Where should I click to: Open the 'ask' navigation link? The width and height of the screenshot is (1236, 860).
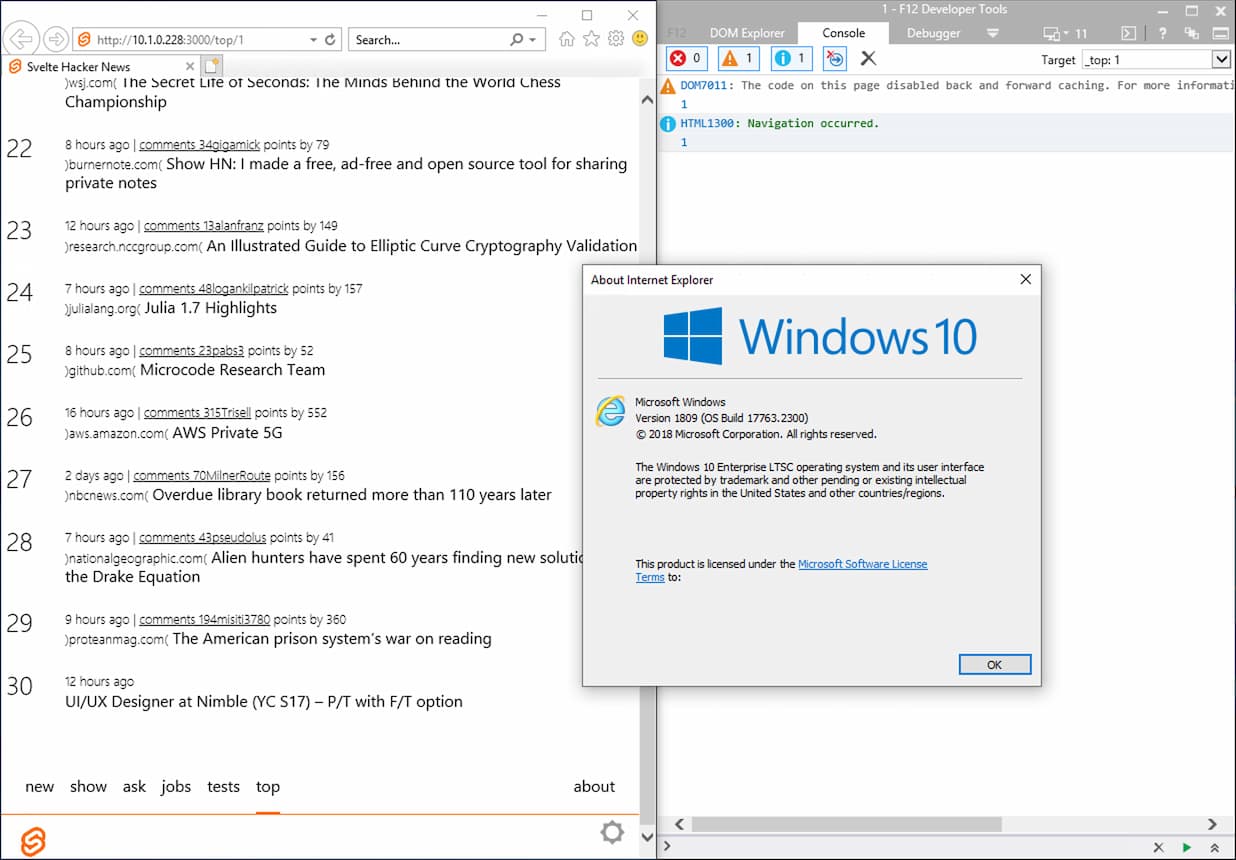click(x=134, y=787)
